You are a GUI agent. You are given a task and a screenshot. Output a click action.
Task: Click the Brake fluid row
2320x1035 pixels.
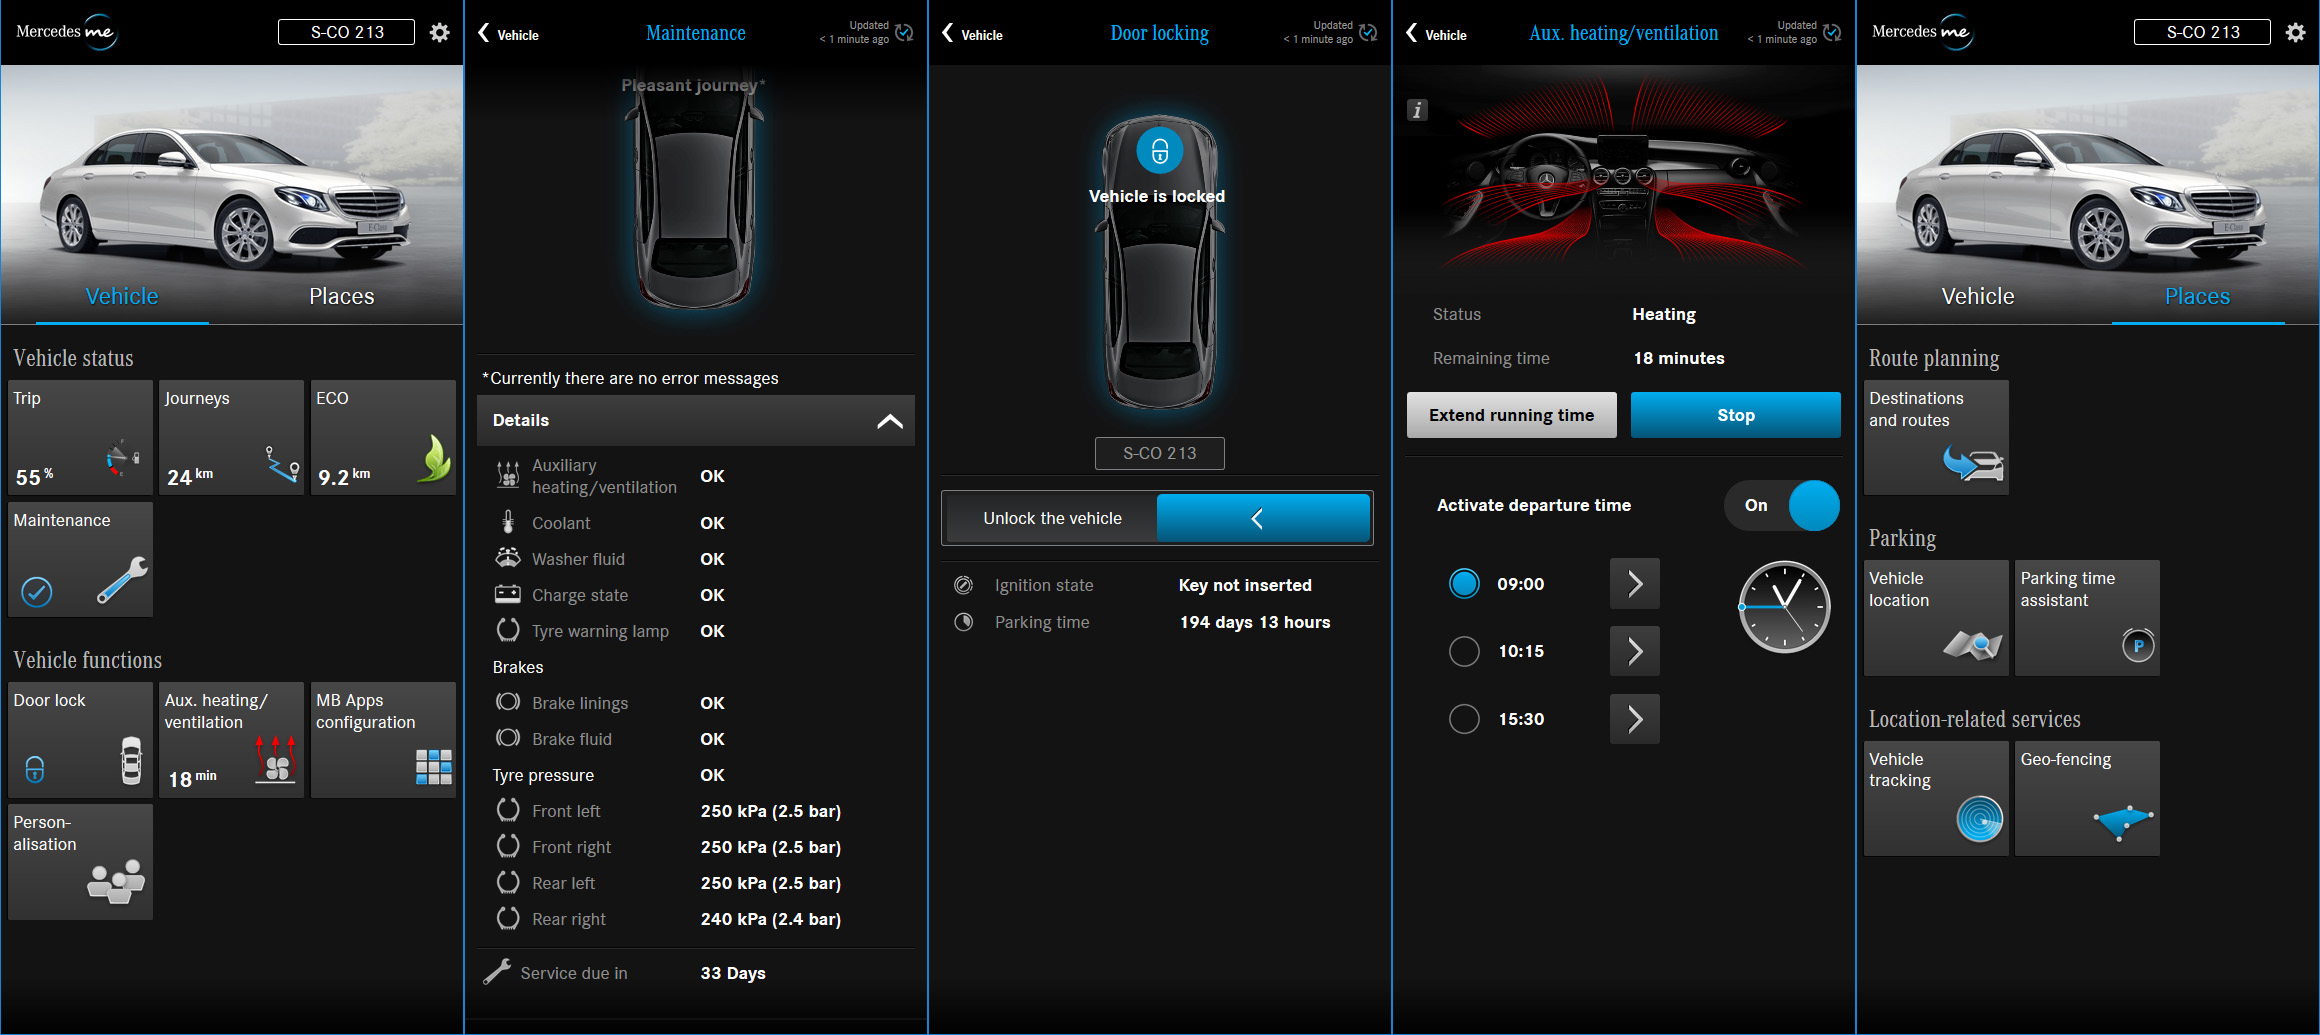(695, 739)
